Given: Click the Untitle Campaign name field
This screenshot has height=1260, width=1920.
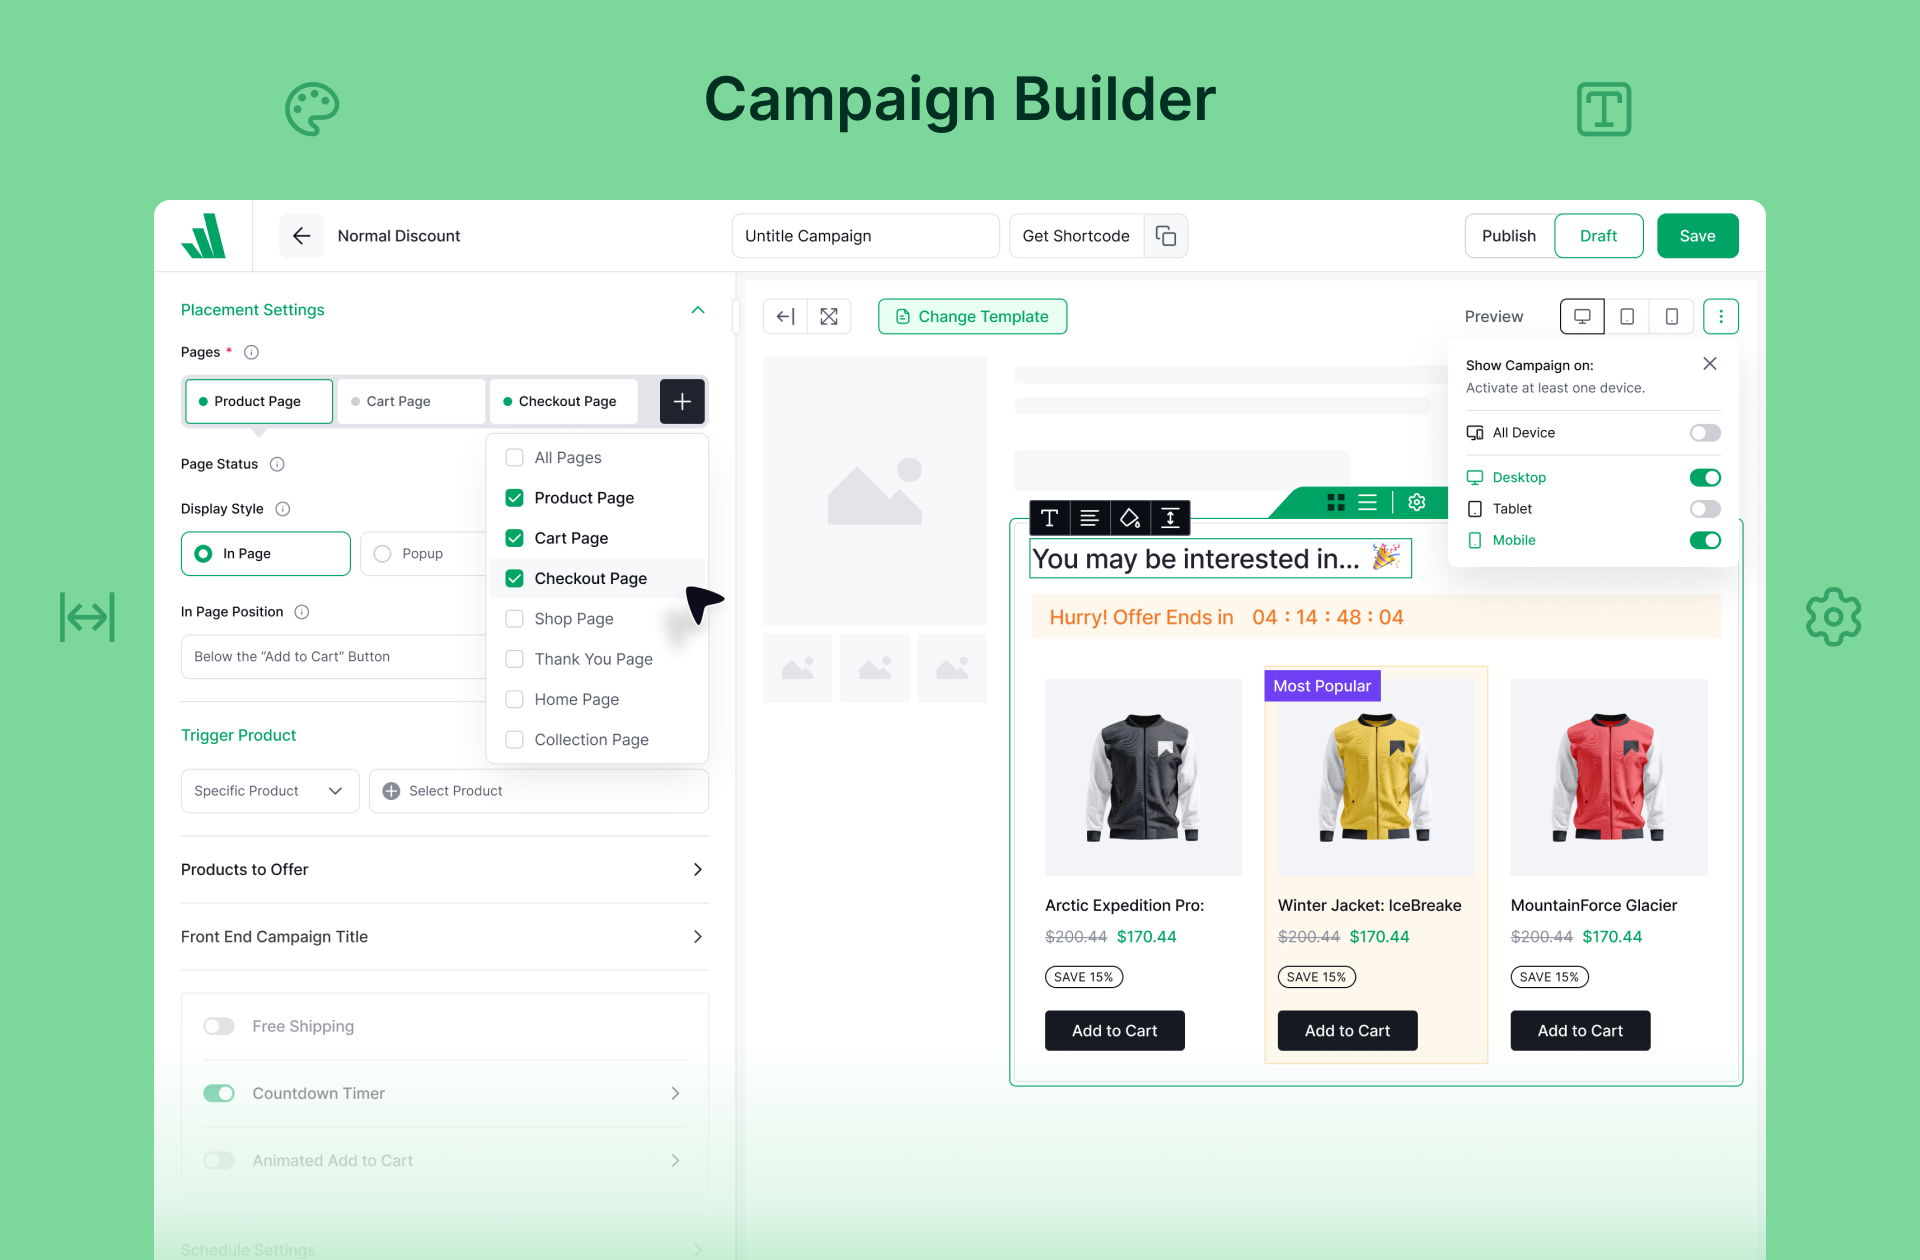Looking at the screenshot, I should point(866,236).
